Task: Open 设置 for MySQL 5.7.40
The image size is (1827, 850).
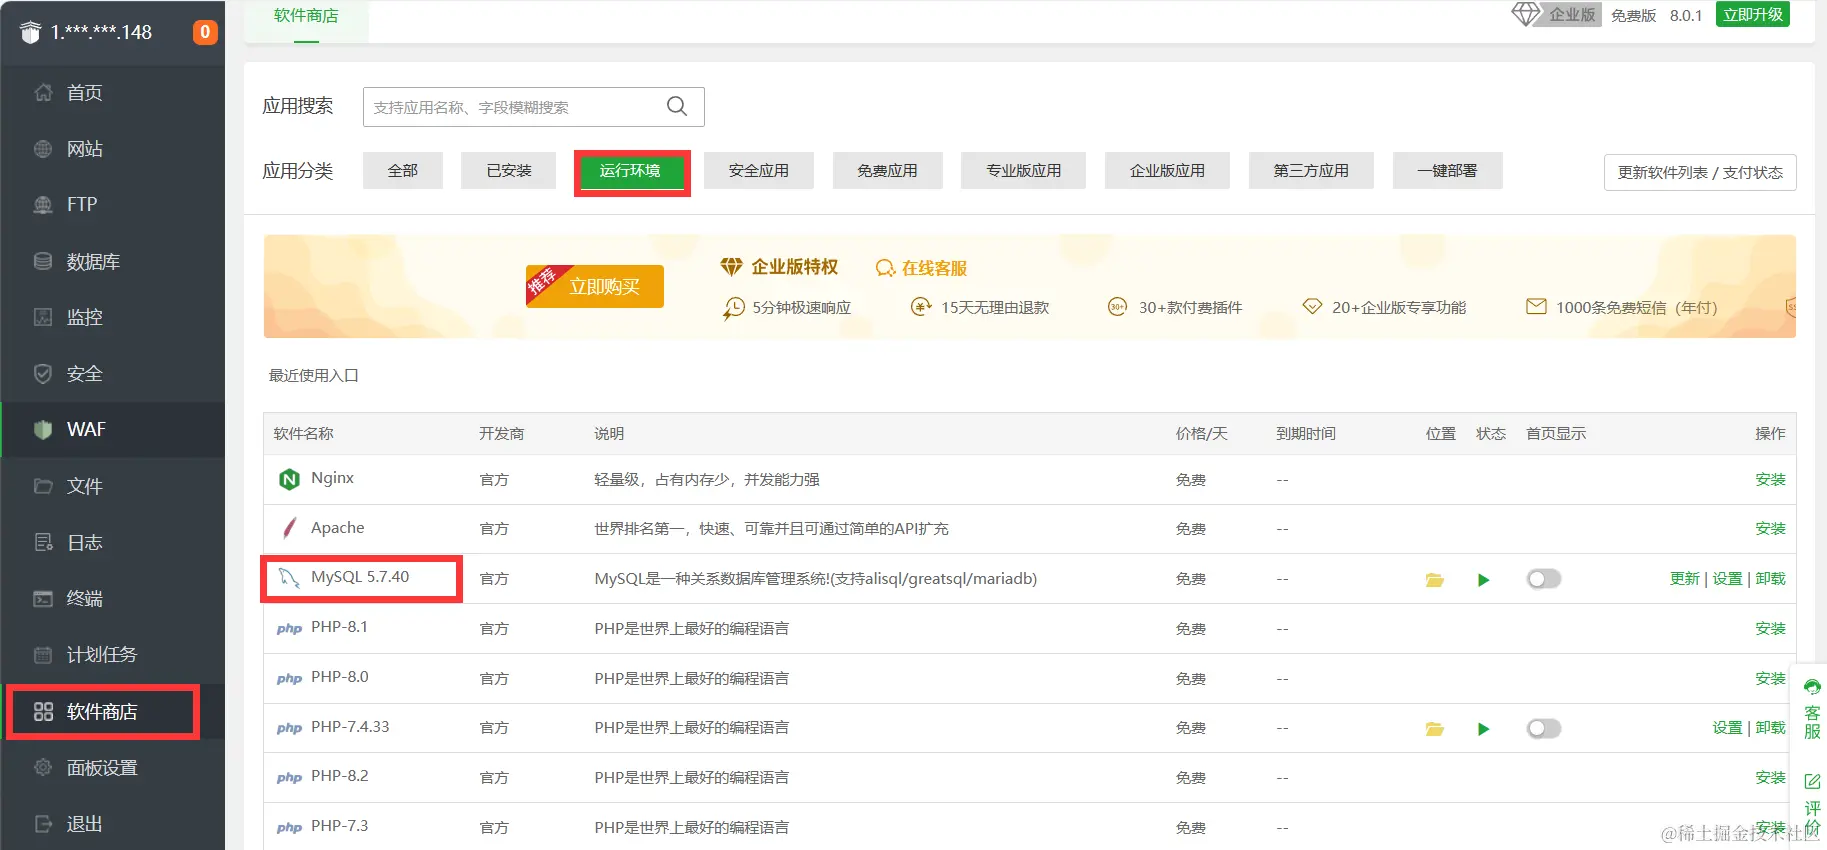Action: (x=1727, y=579)
